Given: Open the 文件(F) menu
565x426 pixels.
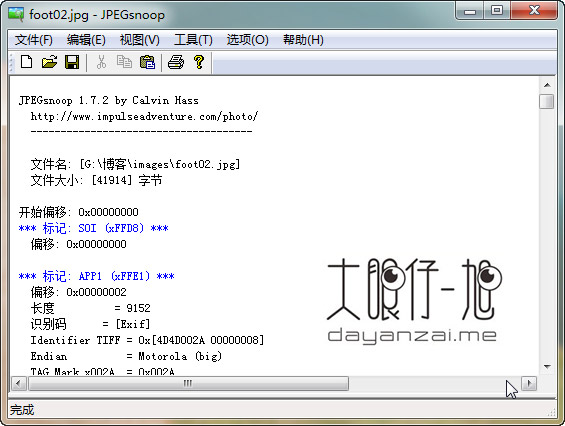Looking at the screenshot, I should (x=34, y=40).
